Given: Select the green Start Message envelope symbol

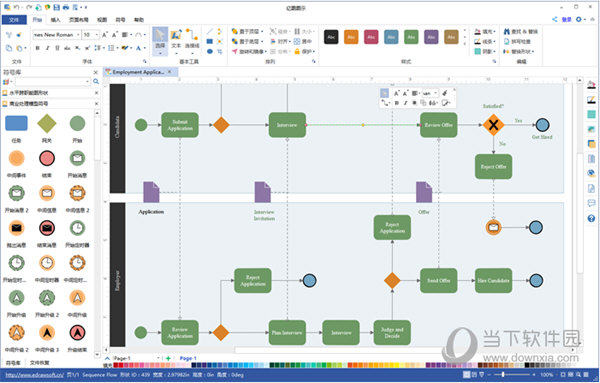Looking at the screenshot, I should point(77,158).
